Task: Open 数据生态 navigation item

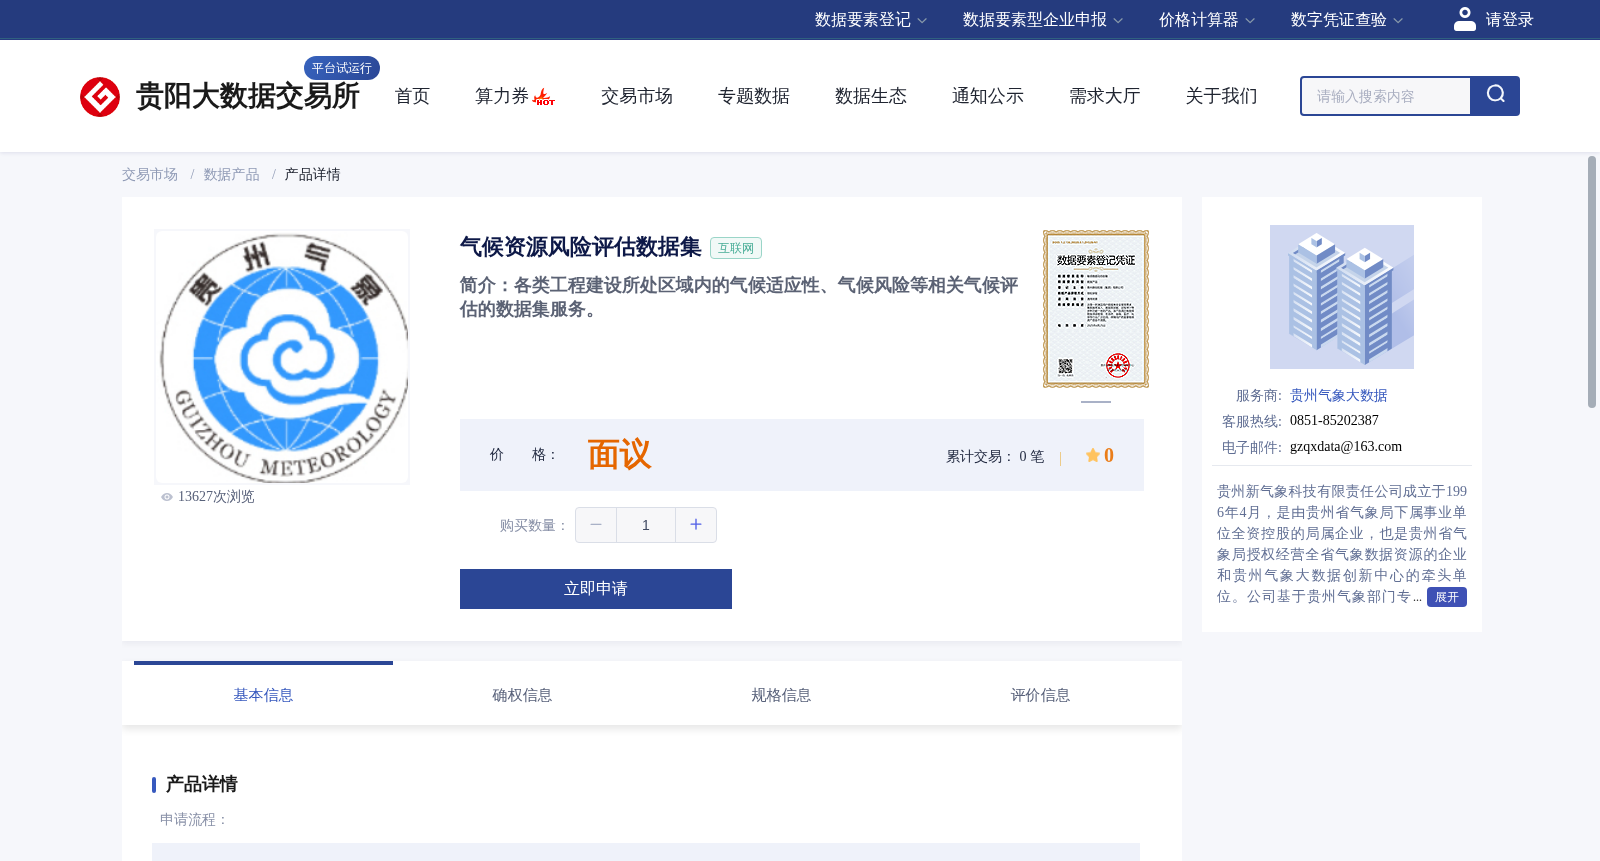Action: [871, 96]
